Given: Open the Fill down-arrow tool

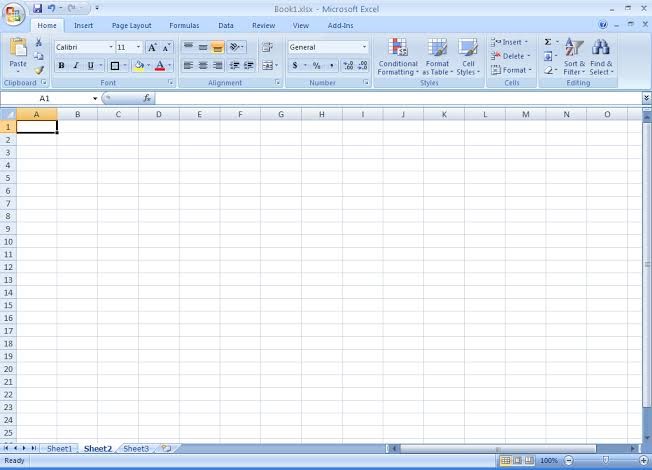Looking at the screenshot, I should click(548, 56).
